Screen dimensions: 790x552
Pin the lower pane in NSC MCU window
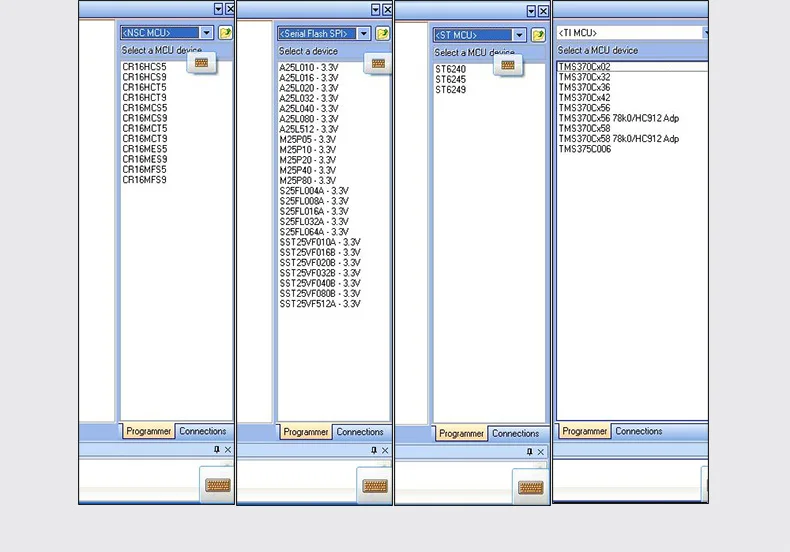[x=217, y=449]
